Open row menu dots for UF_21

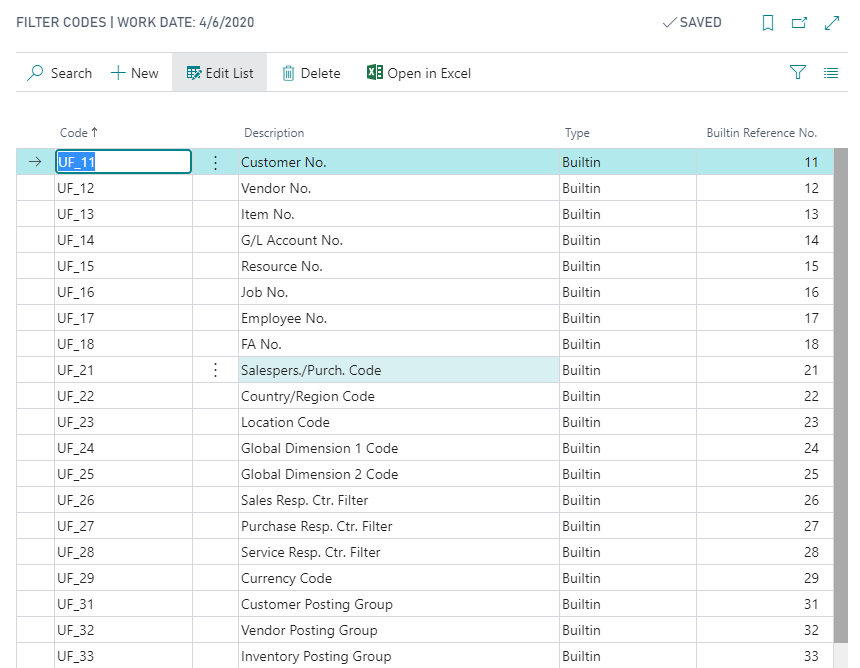click(x=216, y=370)
